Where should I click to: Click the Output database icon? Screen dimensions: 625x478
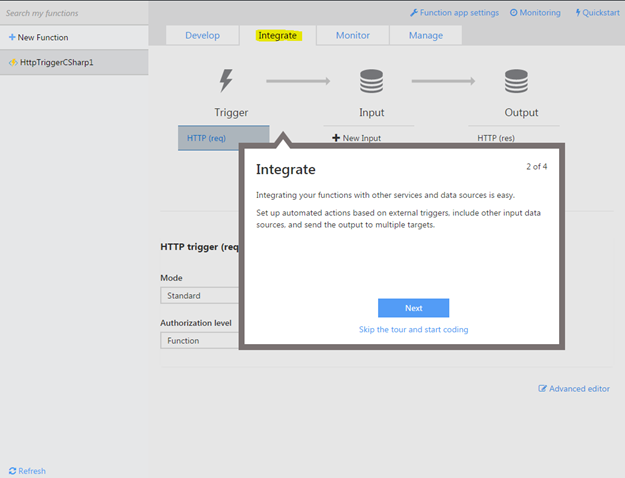click(516, 81)
